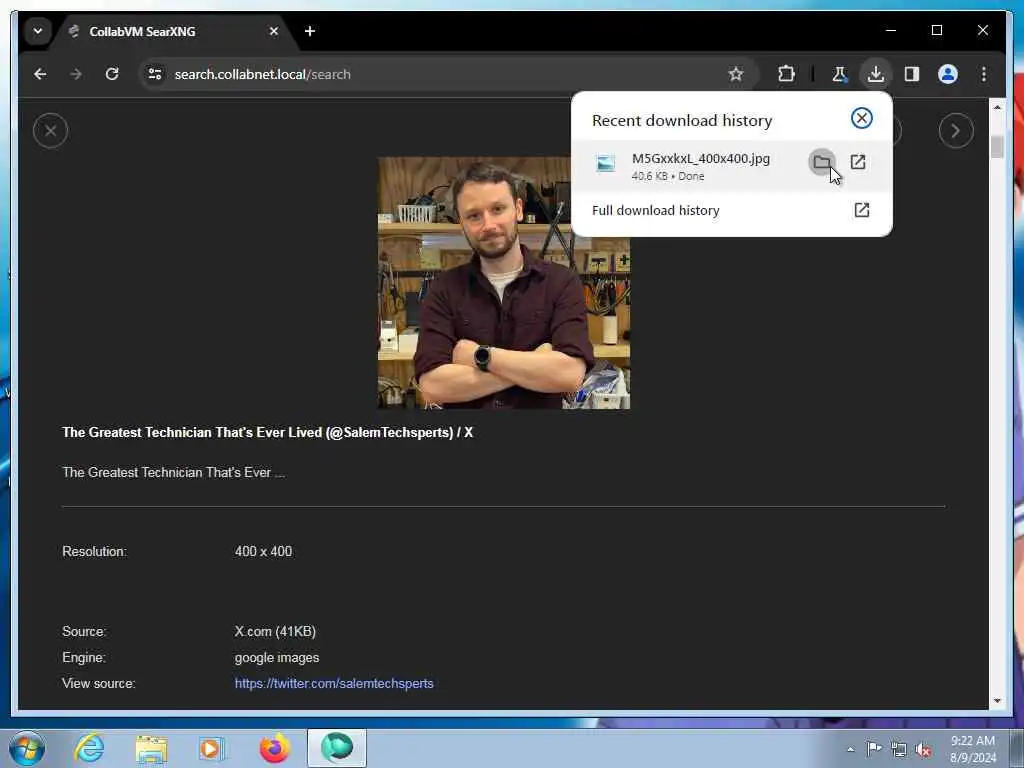Close the CollabVM SearXNG tab

point(274,31)
